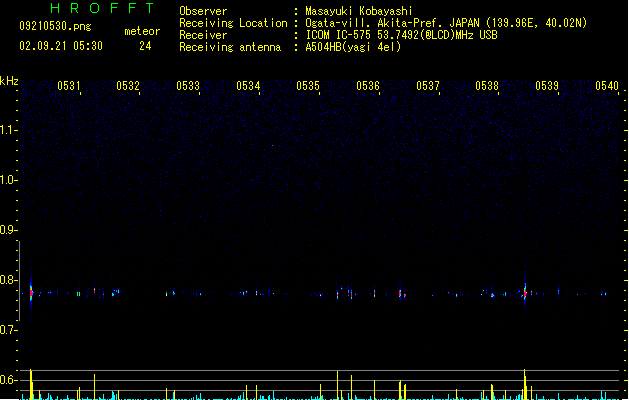The image size is (629, 400).
Task: Click the ICOM IC-575 receiver text
Action: [x=402, y=35]
